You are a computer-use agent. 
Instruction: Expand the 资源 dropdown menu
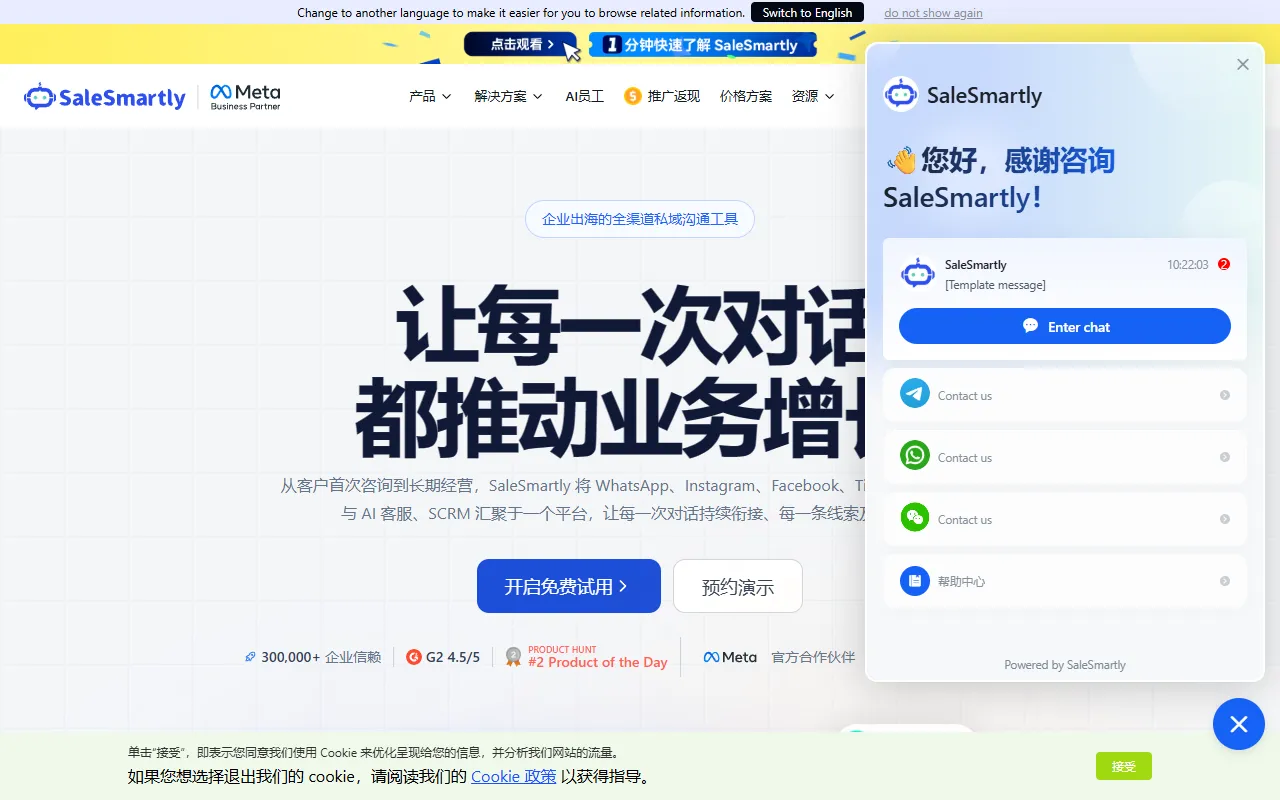[813, 96]
